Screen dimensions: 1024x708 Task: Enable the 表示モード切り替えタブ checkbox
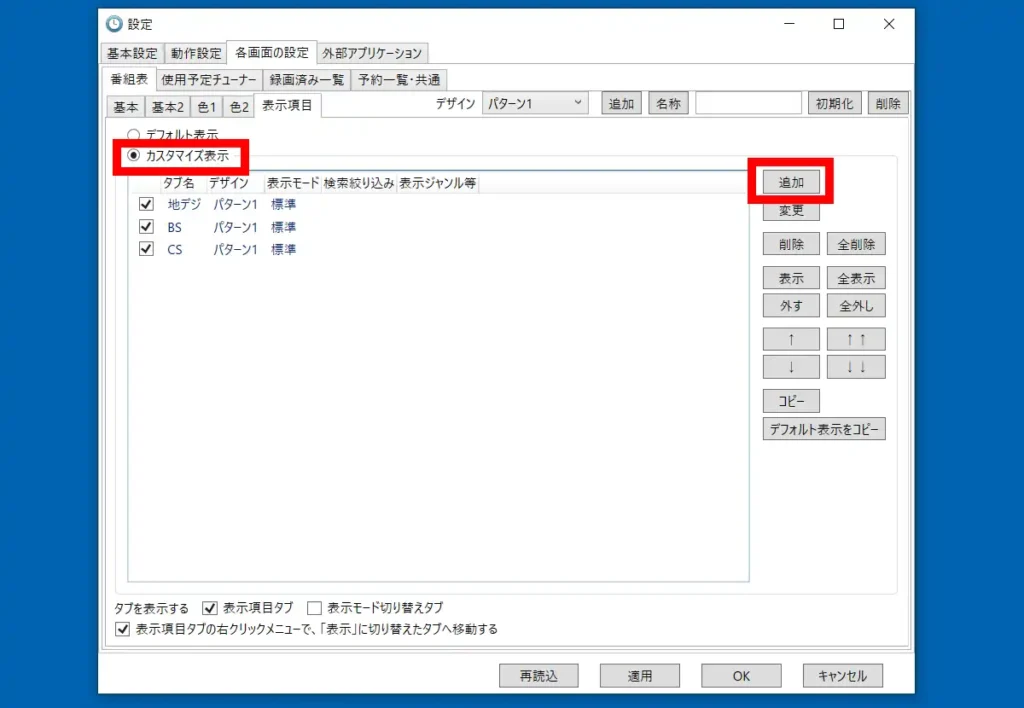click(x=315, y=608)
